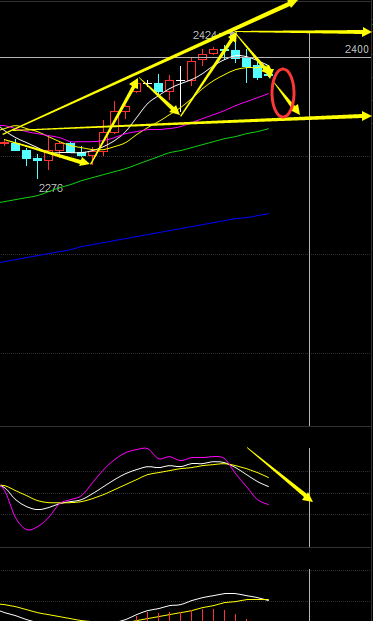Screen dimensions: 373x621
Task: Click the magenta oscillator line in middle panel
Action: 135,490
